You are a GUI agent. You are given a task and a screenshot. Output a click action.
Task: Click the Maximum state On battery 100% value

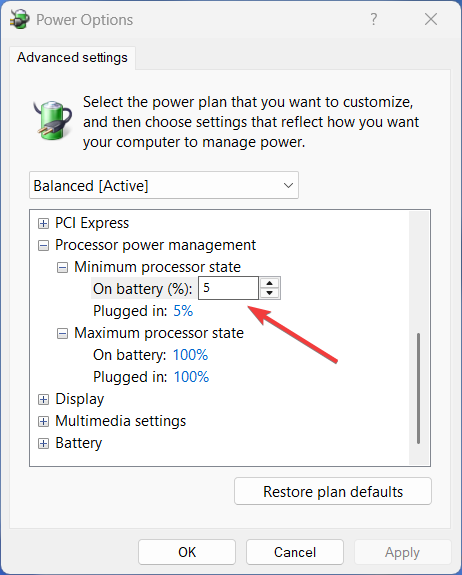(x=190, y=355)
